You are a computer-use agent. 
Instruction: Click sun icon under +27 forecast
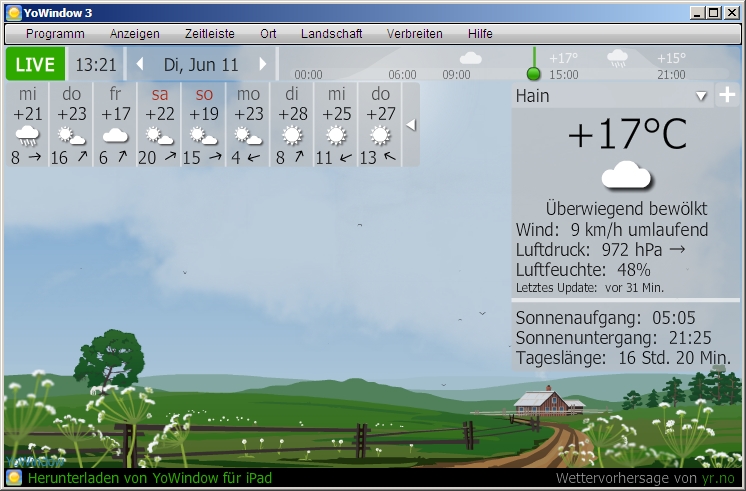[x=380, y=136]
